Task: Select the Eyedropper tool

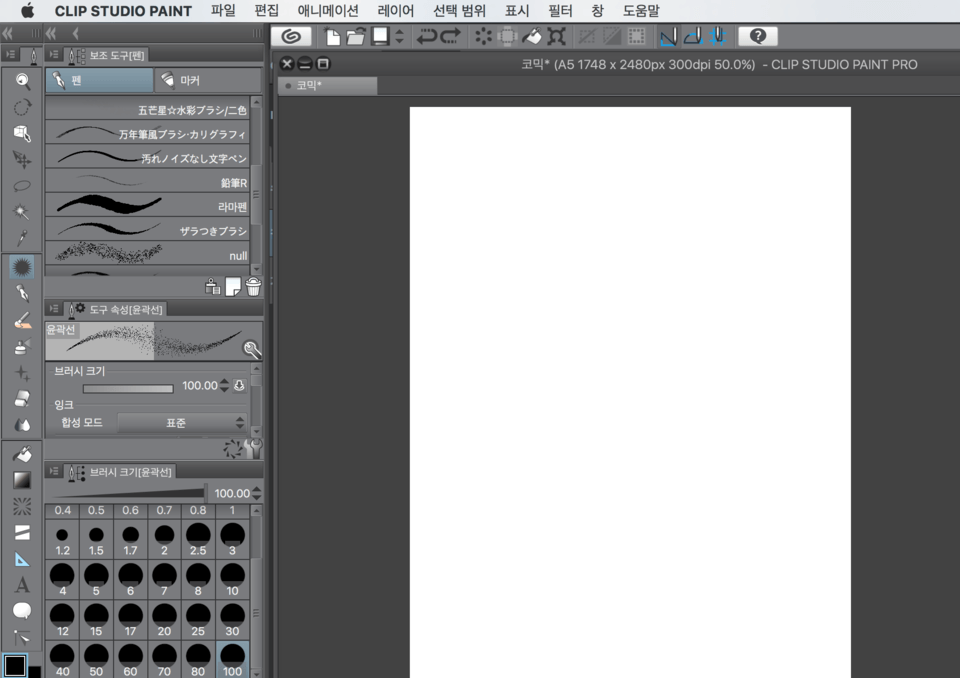Action: click(x=22, y=238)
